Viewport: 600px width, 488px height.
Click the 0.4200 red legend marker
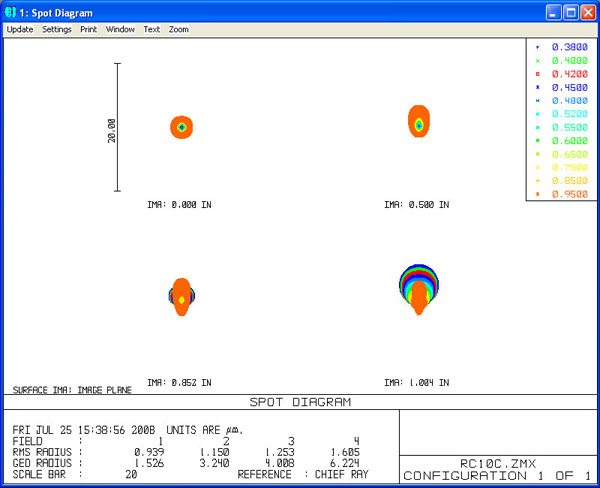pyautogui.click(x=538, y=74)
